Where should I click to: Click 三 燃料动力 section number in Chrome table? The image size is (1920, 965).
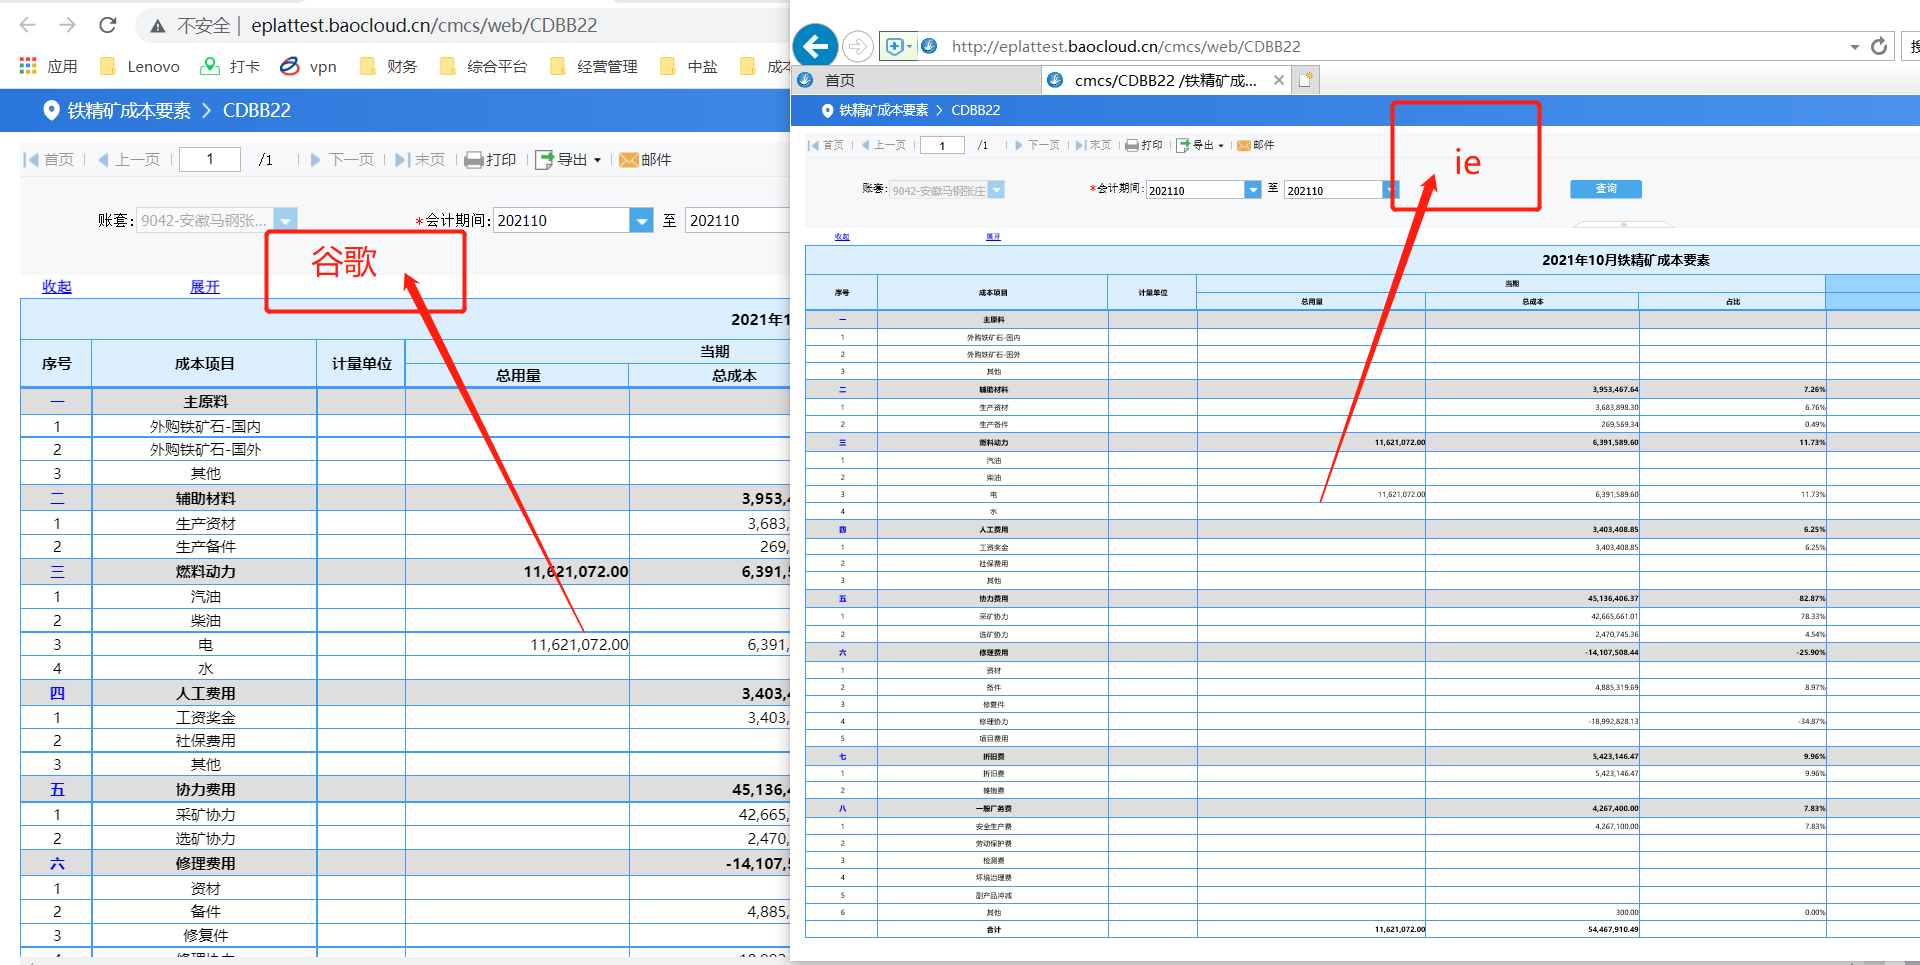point(57,572)
